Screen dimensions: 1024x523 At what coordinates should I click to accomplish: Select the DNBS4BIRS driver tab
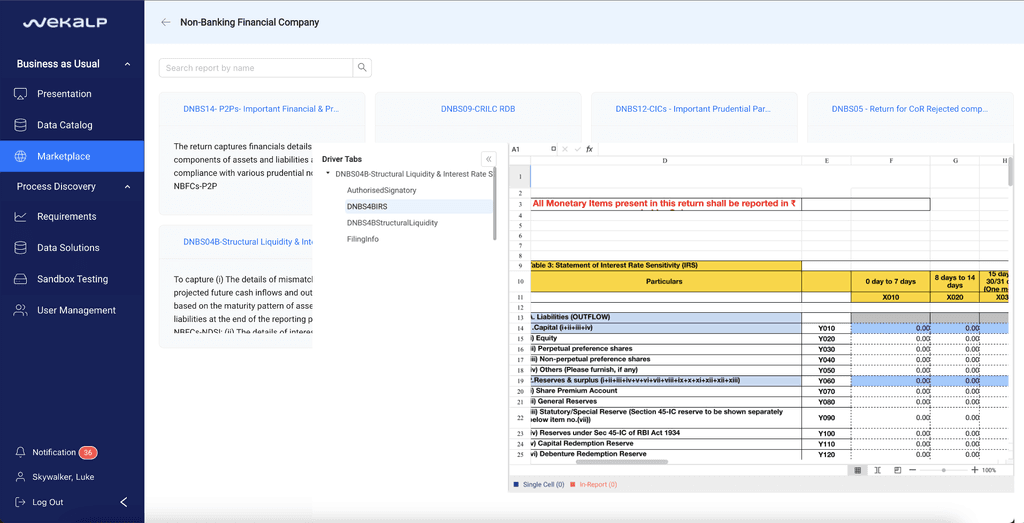tap(419, 206)
